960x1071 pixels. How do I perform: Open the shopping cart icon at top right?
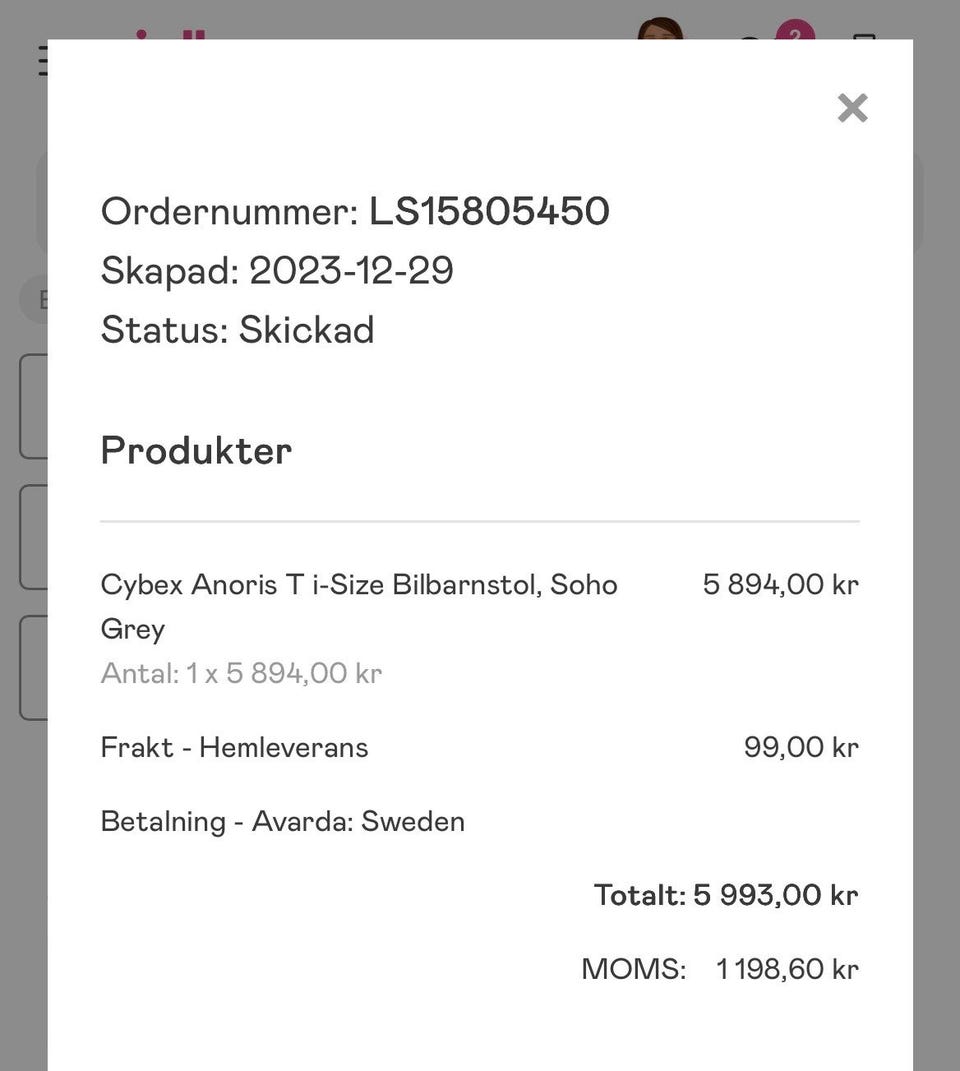[864, 36]
